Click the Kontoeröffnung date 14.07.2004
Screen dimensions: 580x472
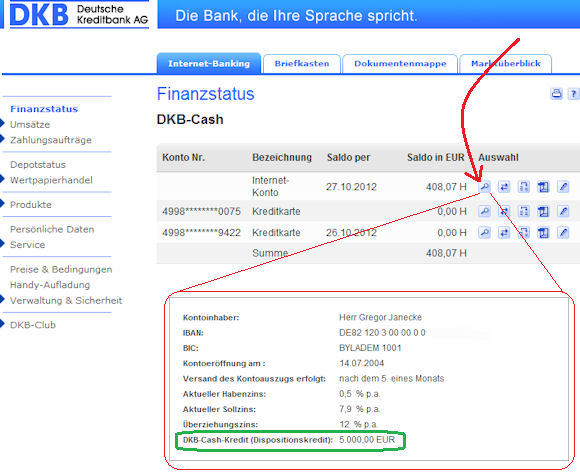(x=361, y=363)
